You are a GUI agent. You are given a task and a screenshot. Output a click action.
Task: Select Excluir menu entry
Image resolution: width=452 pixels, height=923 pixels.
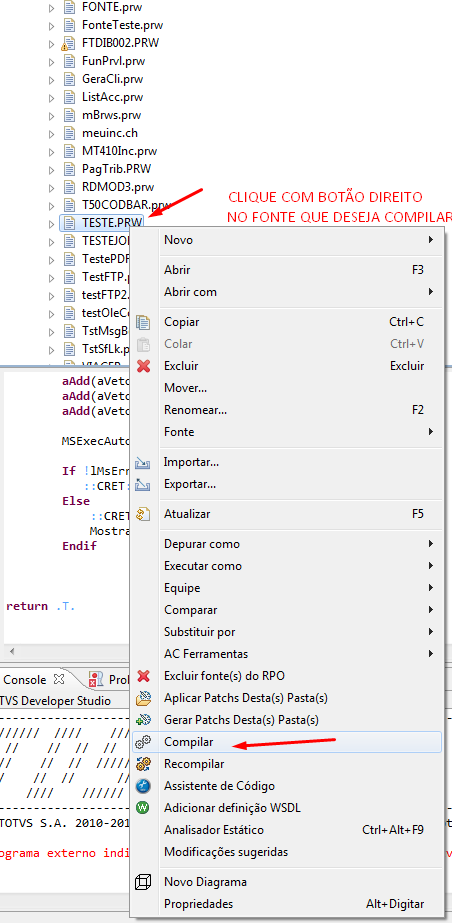point(287,366)
